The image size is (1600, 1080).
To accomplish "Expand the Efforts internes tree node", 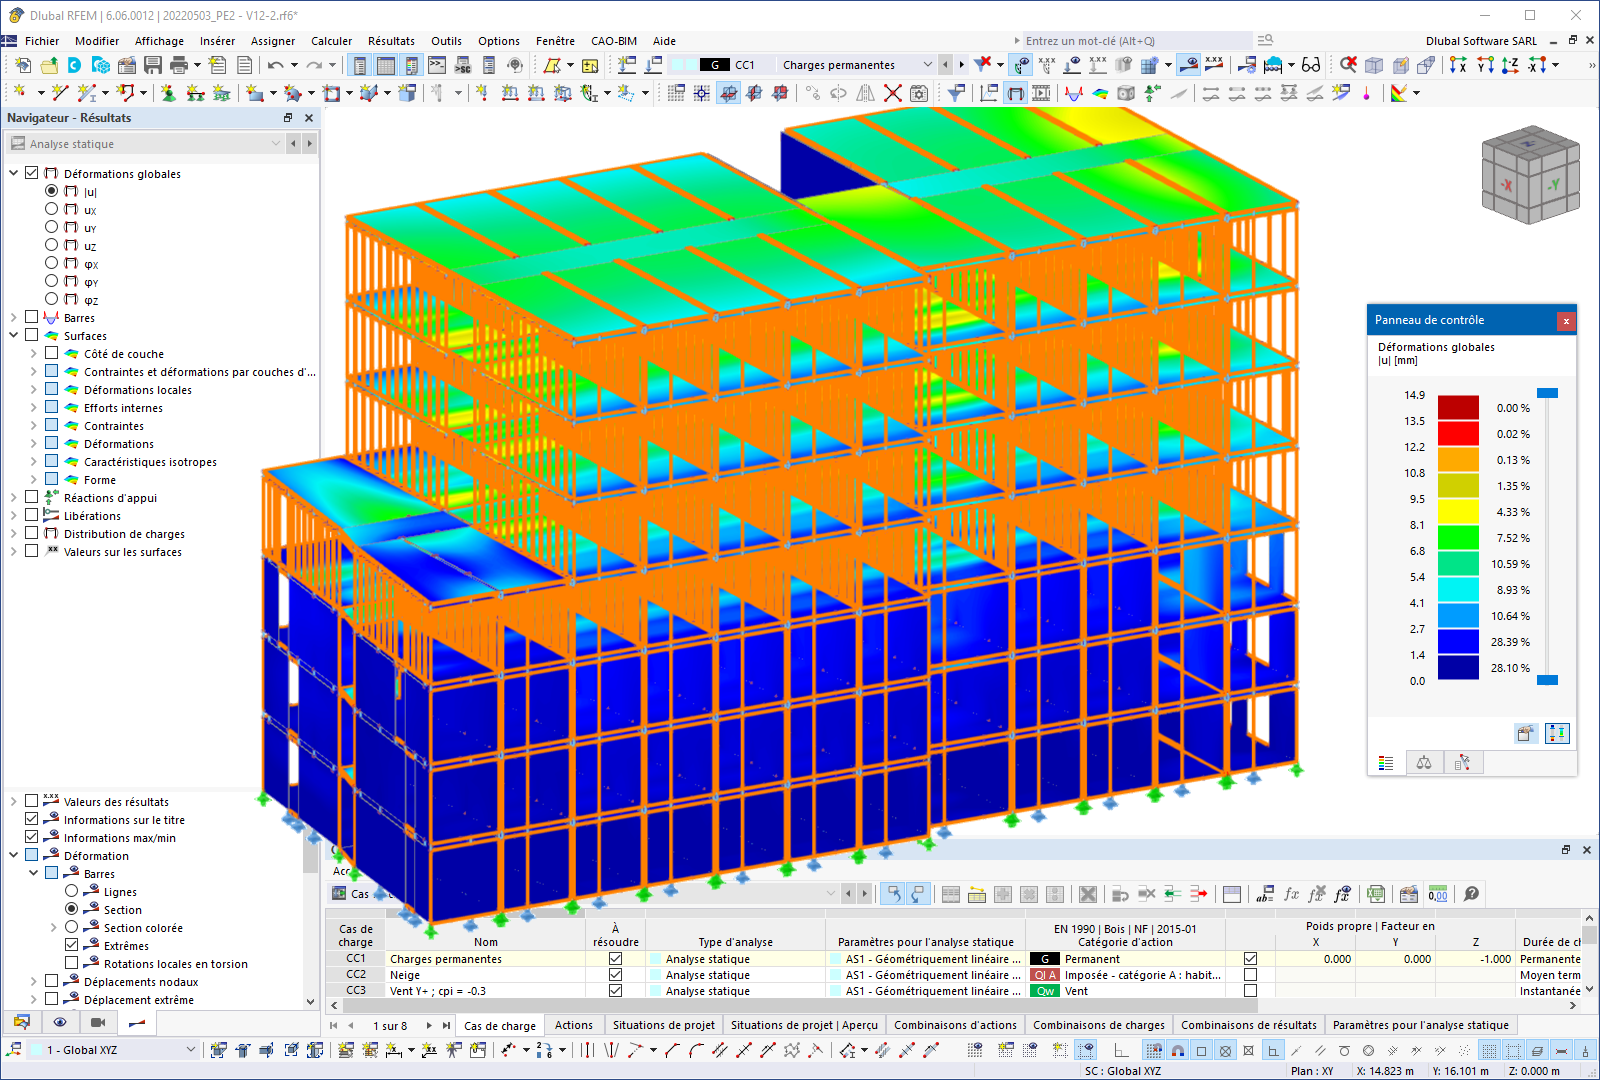I will point(33,407).
